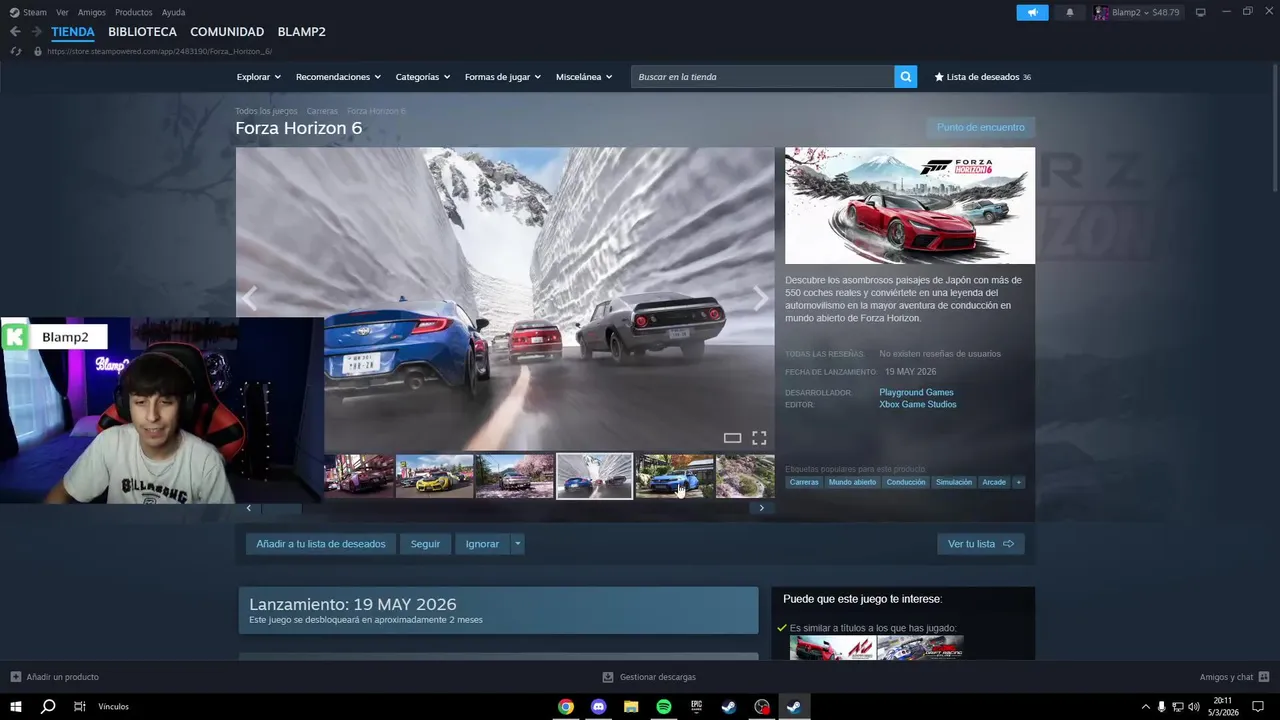Click the Conducción tag
Screen dimensions: 1280x720
pos(906,482)
